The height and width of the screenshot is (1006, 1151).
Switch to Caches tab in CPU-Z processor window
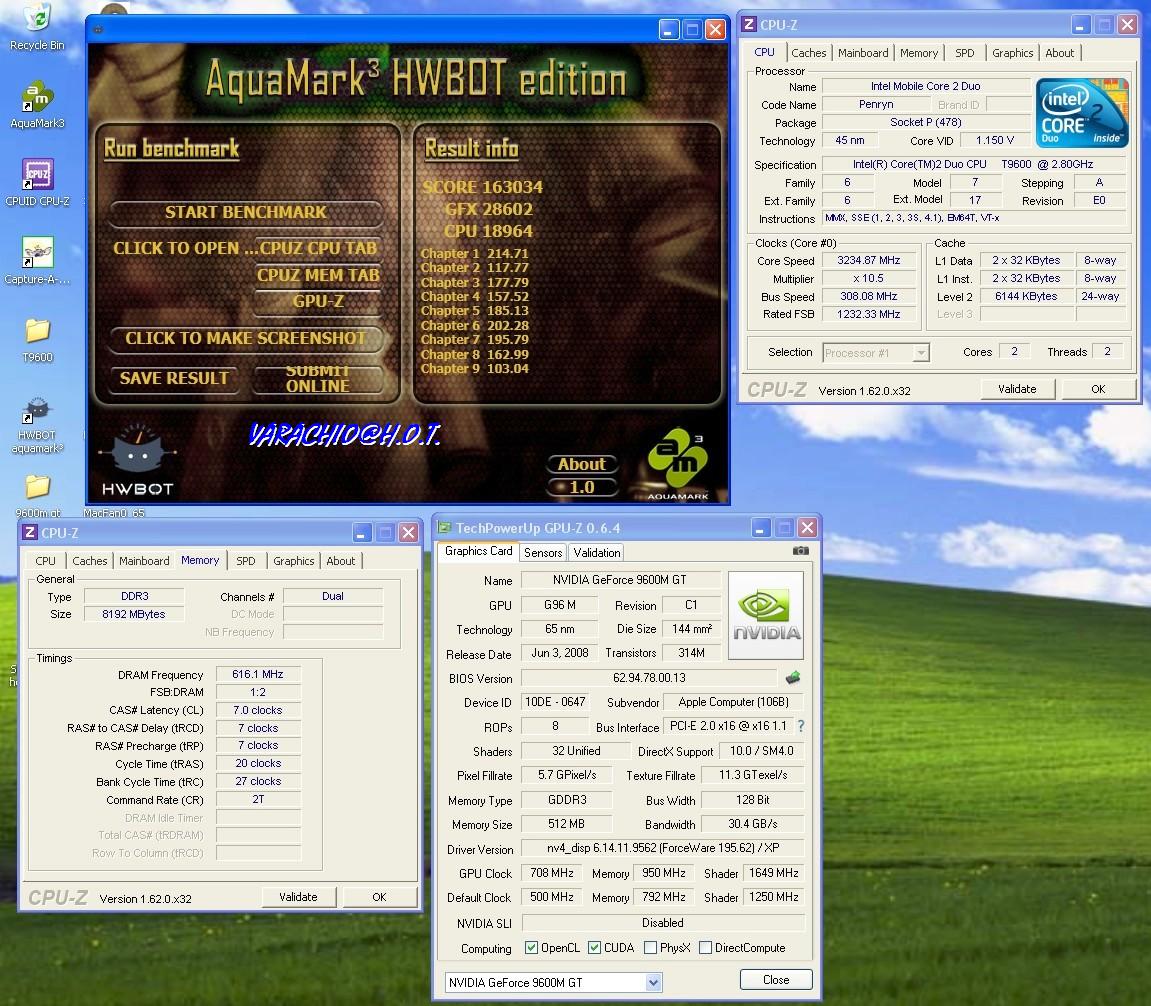click(808, 53)
